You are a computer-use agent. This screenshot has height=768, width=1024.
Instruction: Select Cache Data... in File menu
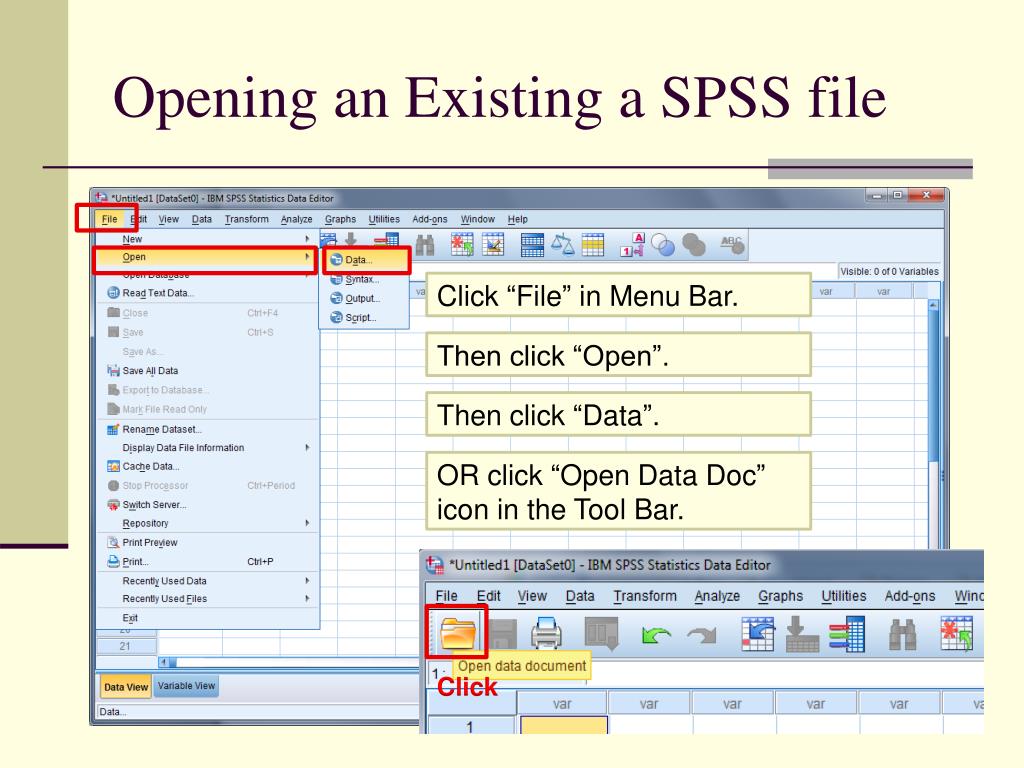click(x=208, y=467)
